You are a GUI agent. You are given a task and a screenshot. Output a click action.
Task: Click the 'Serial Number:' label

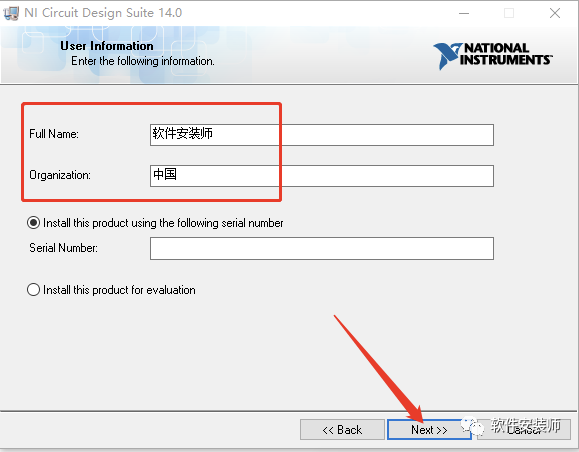tap(64, 248)
